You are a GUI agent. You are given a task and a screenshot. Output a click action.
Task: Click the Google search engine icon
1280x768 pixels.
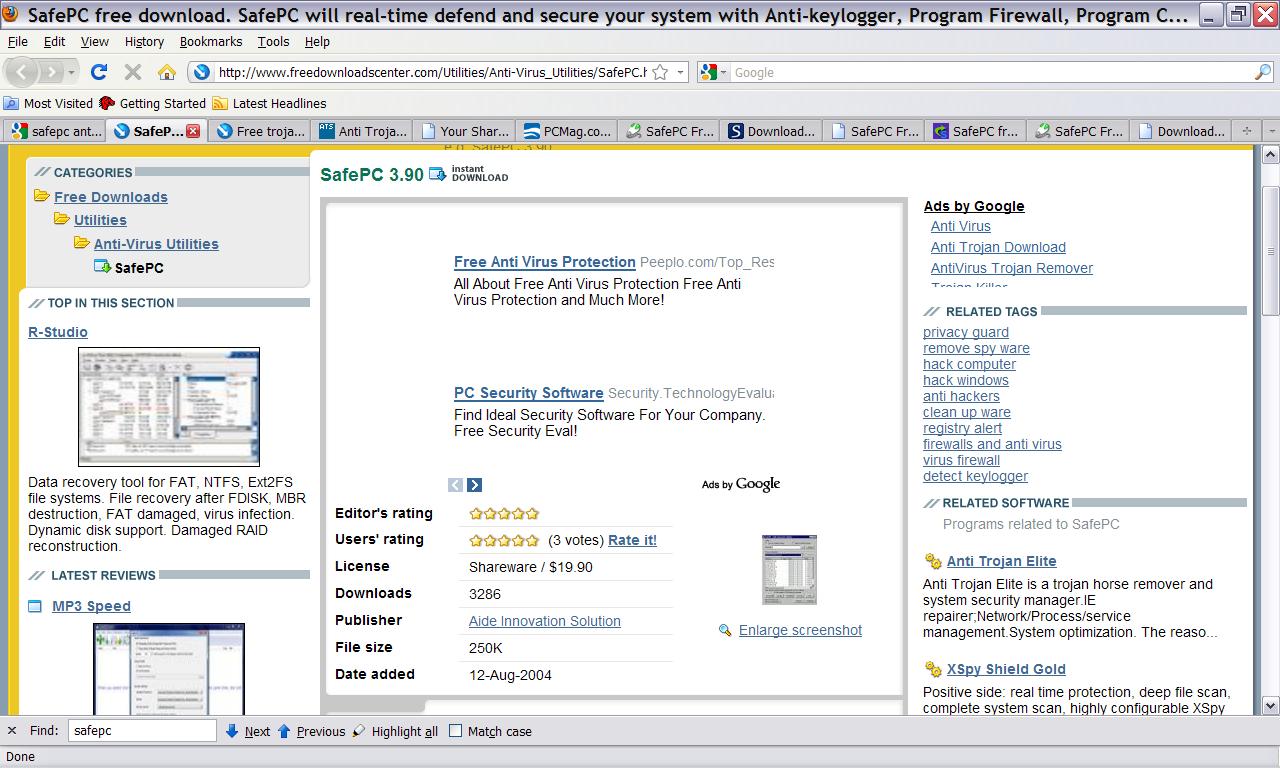(x=709, y=72)
